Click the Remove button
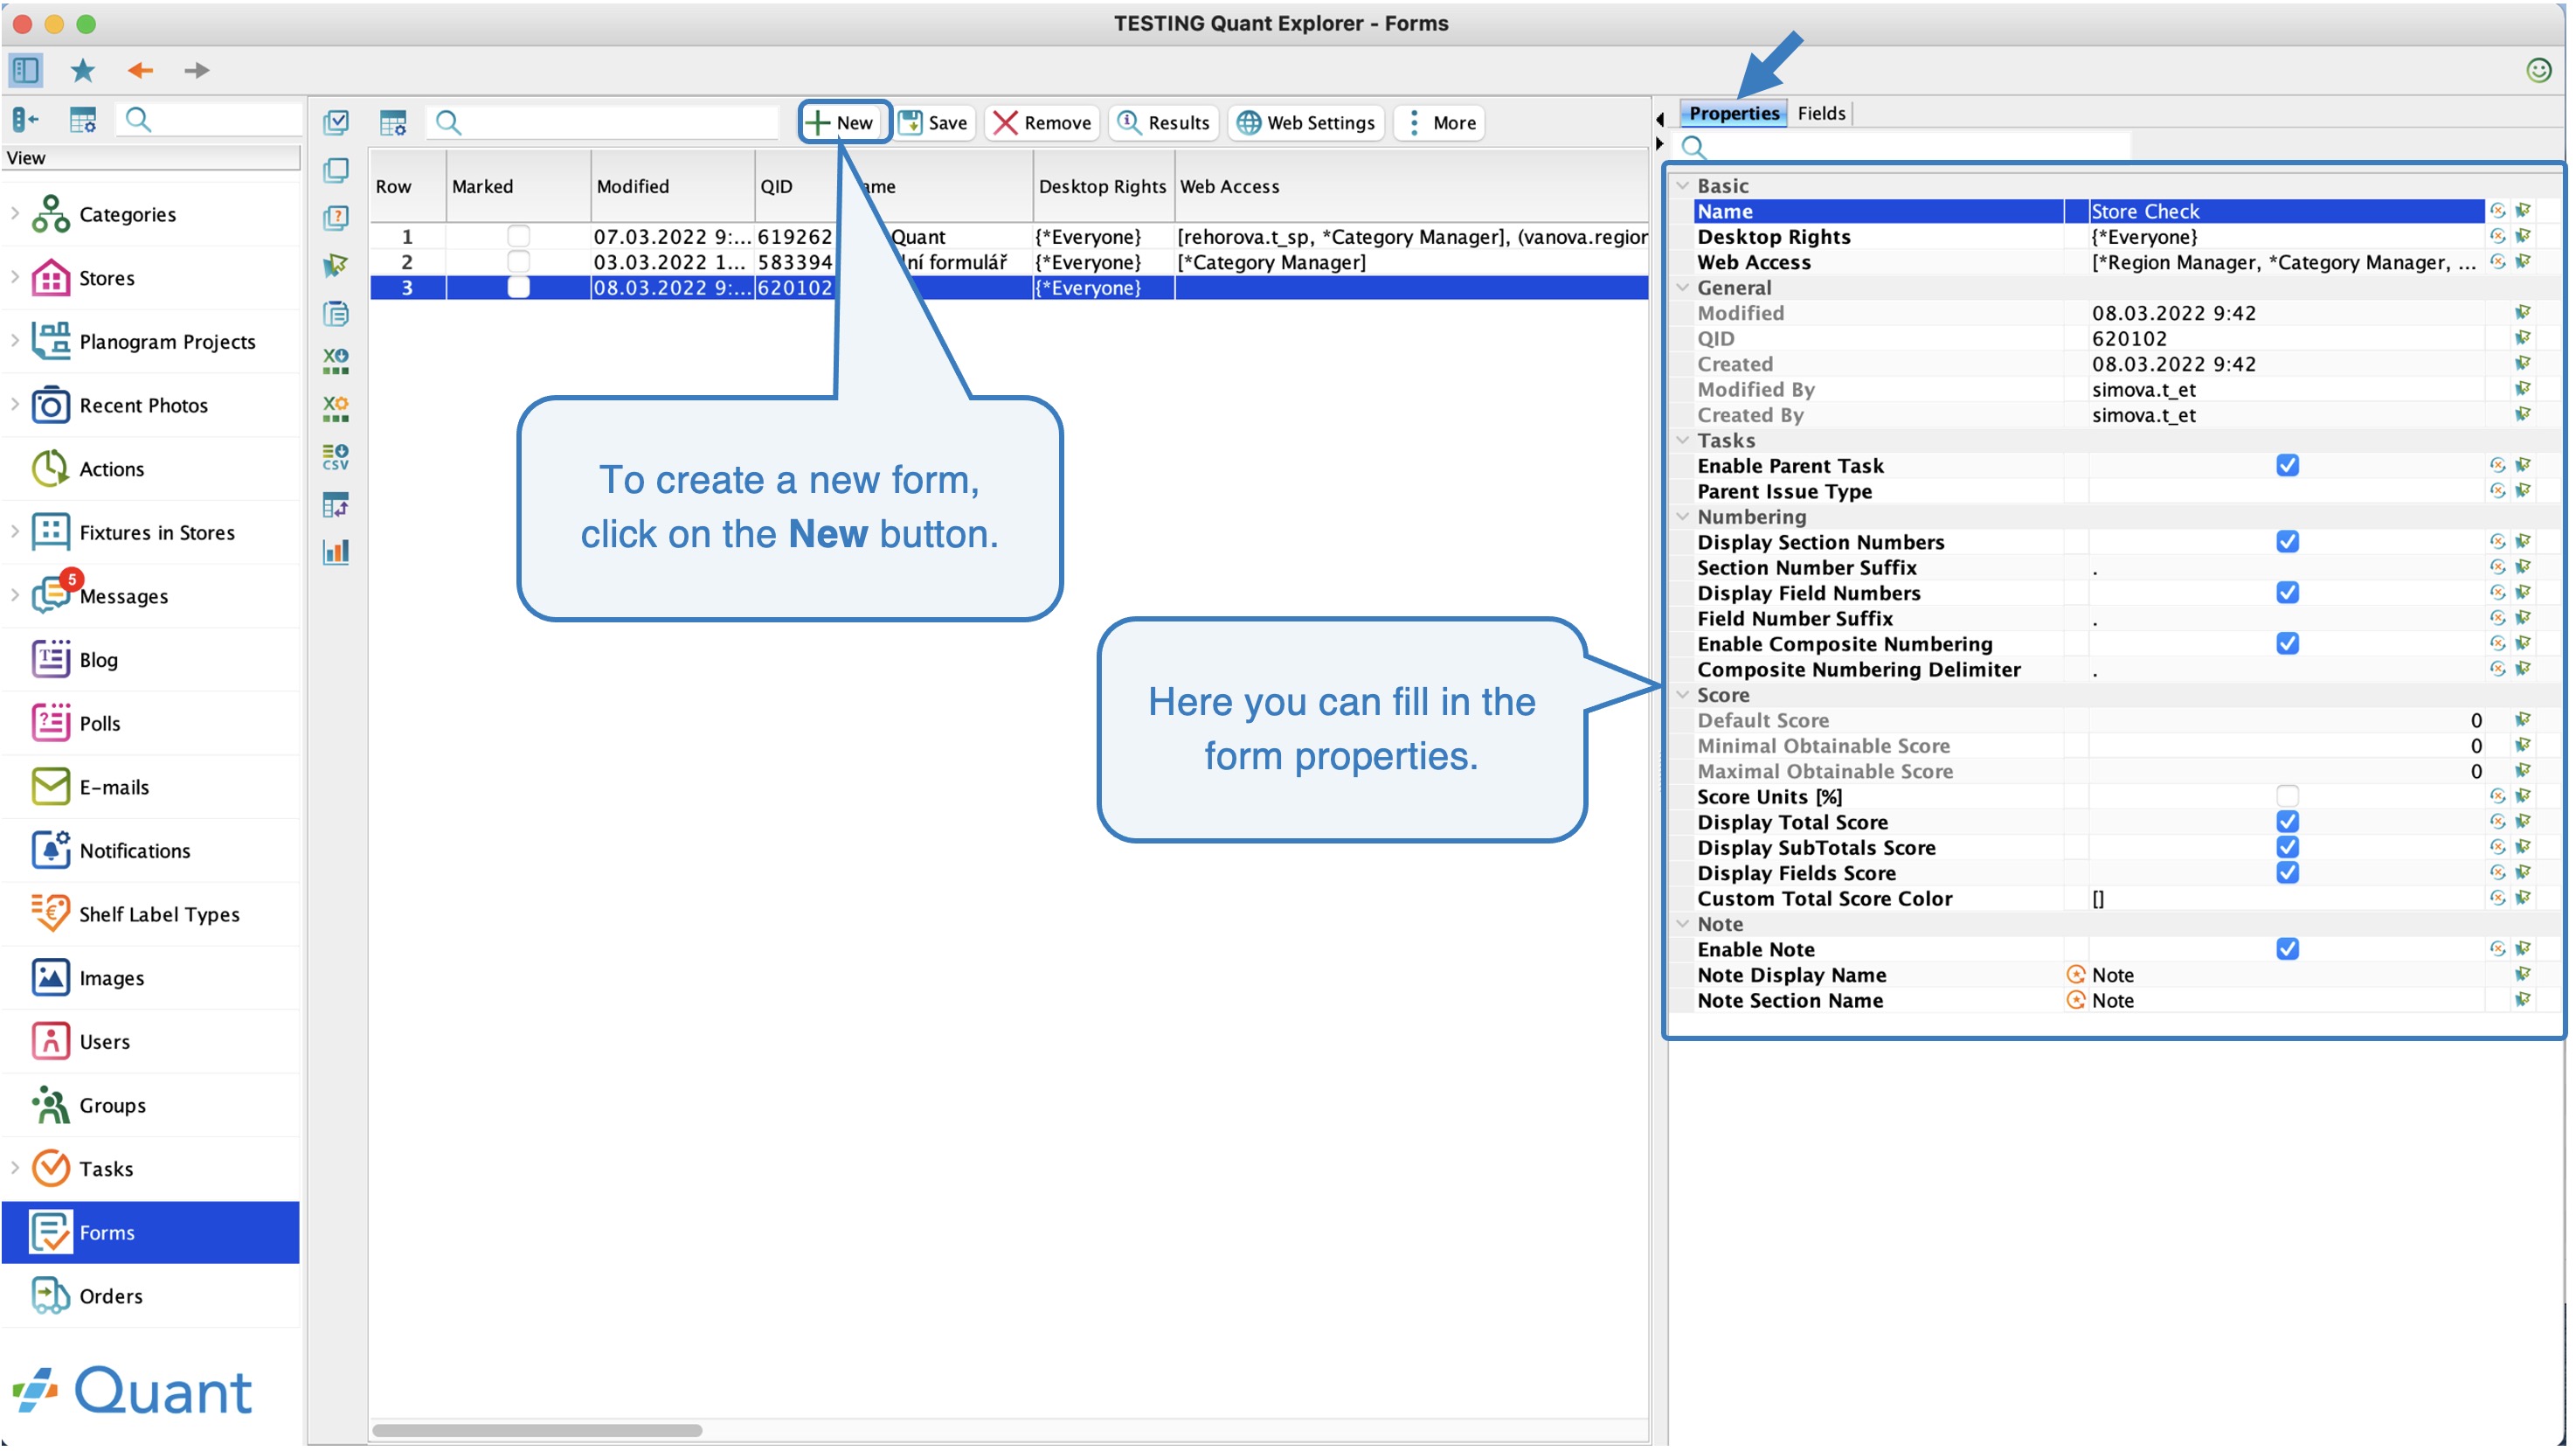Viewport: 2576px width, 1451px height. 1042,123
